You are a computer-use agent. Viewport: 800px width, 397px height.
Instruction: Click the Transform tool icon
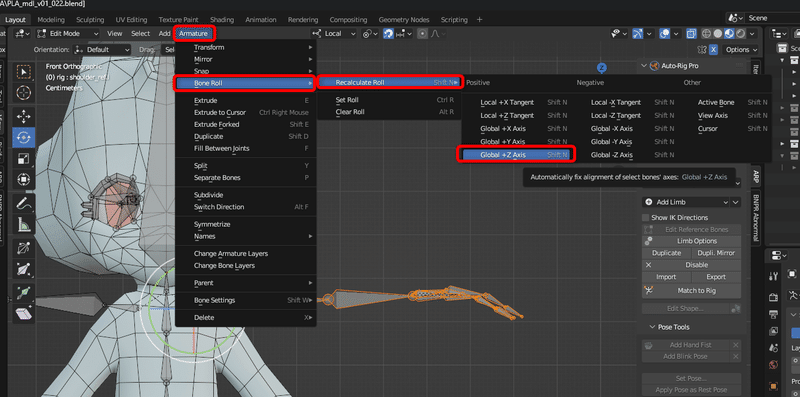coord(23,180)
